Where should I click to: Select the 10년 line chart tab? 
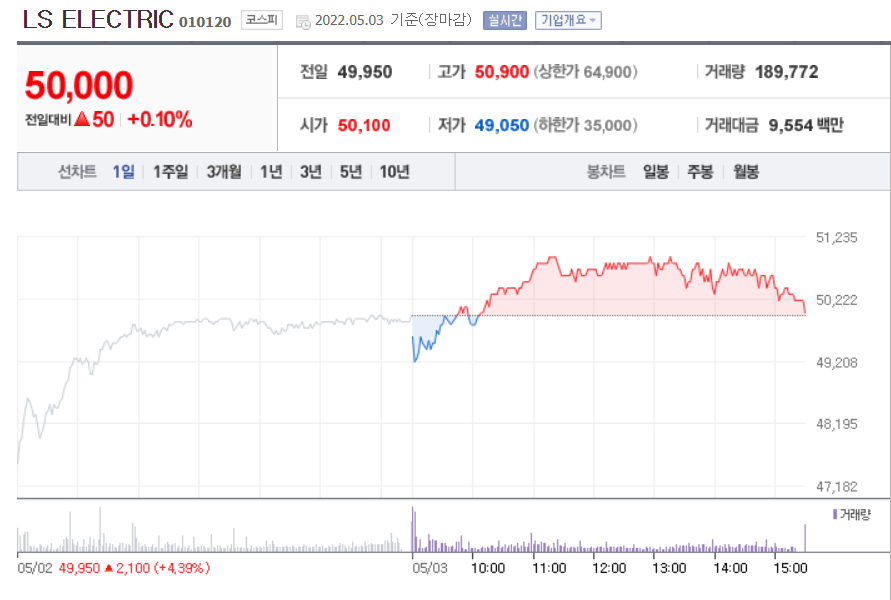[x=394, y=172]
